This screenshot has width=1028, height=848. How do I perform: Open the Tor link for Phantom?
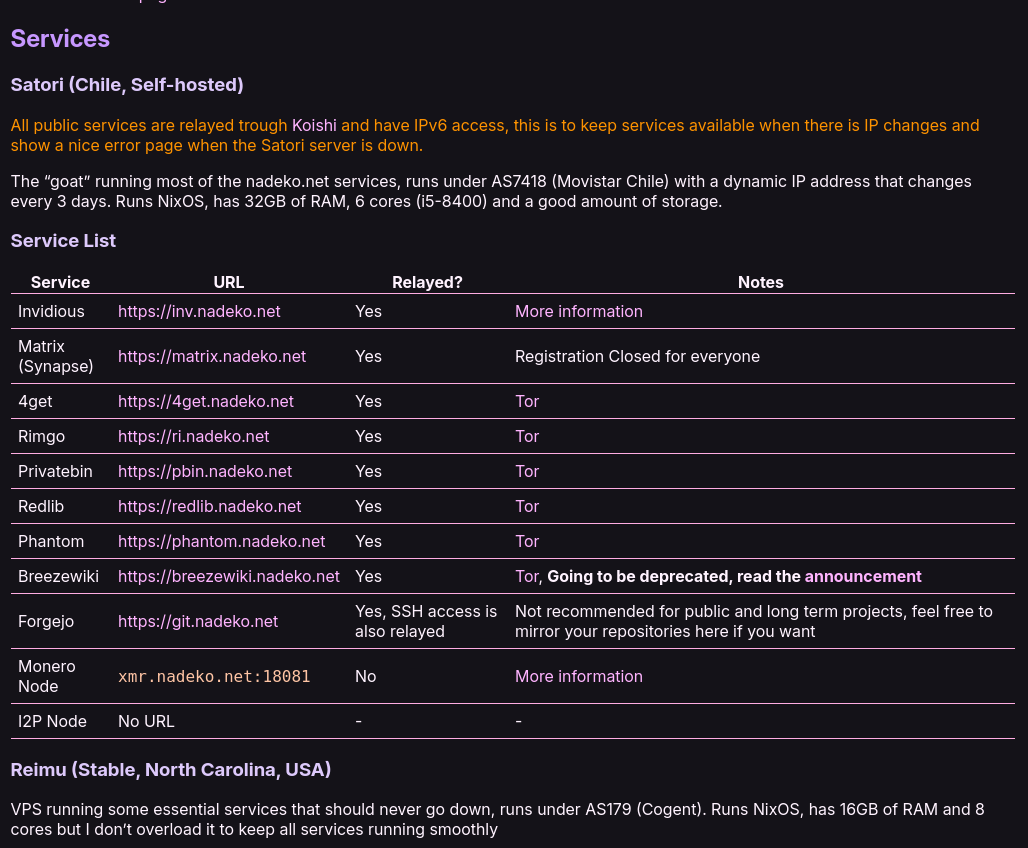click(527, 541)
